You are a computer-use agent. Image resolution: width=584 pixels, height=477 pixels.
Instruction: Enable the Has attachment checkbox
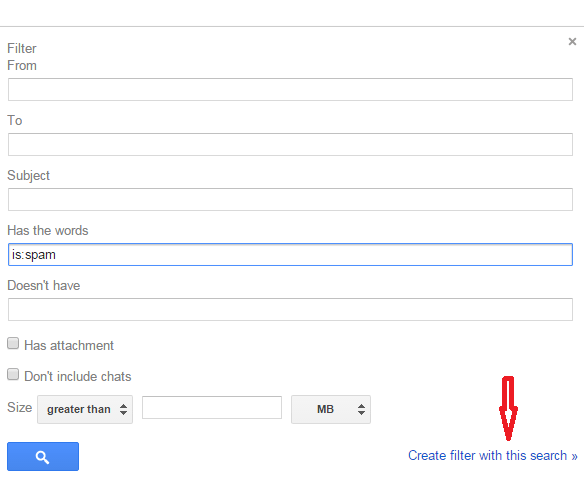click(x=13, y=343)
